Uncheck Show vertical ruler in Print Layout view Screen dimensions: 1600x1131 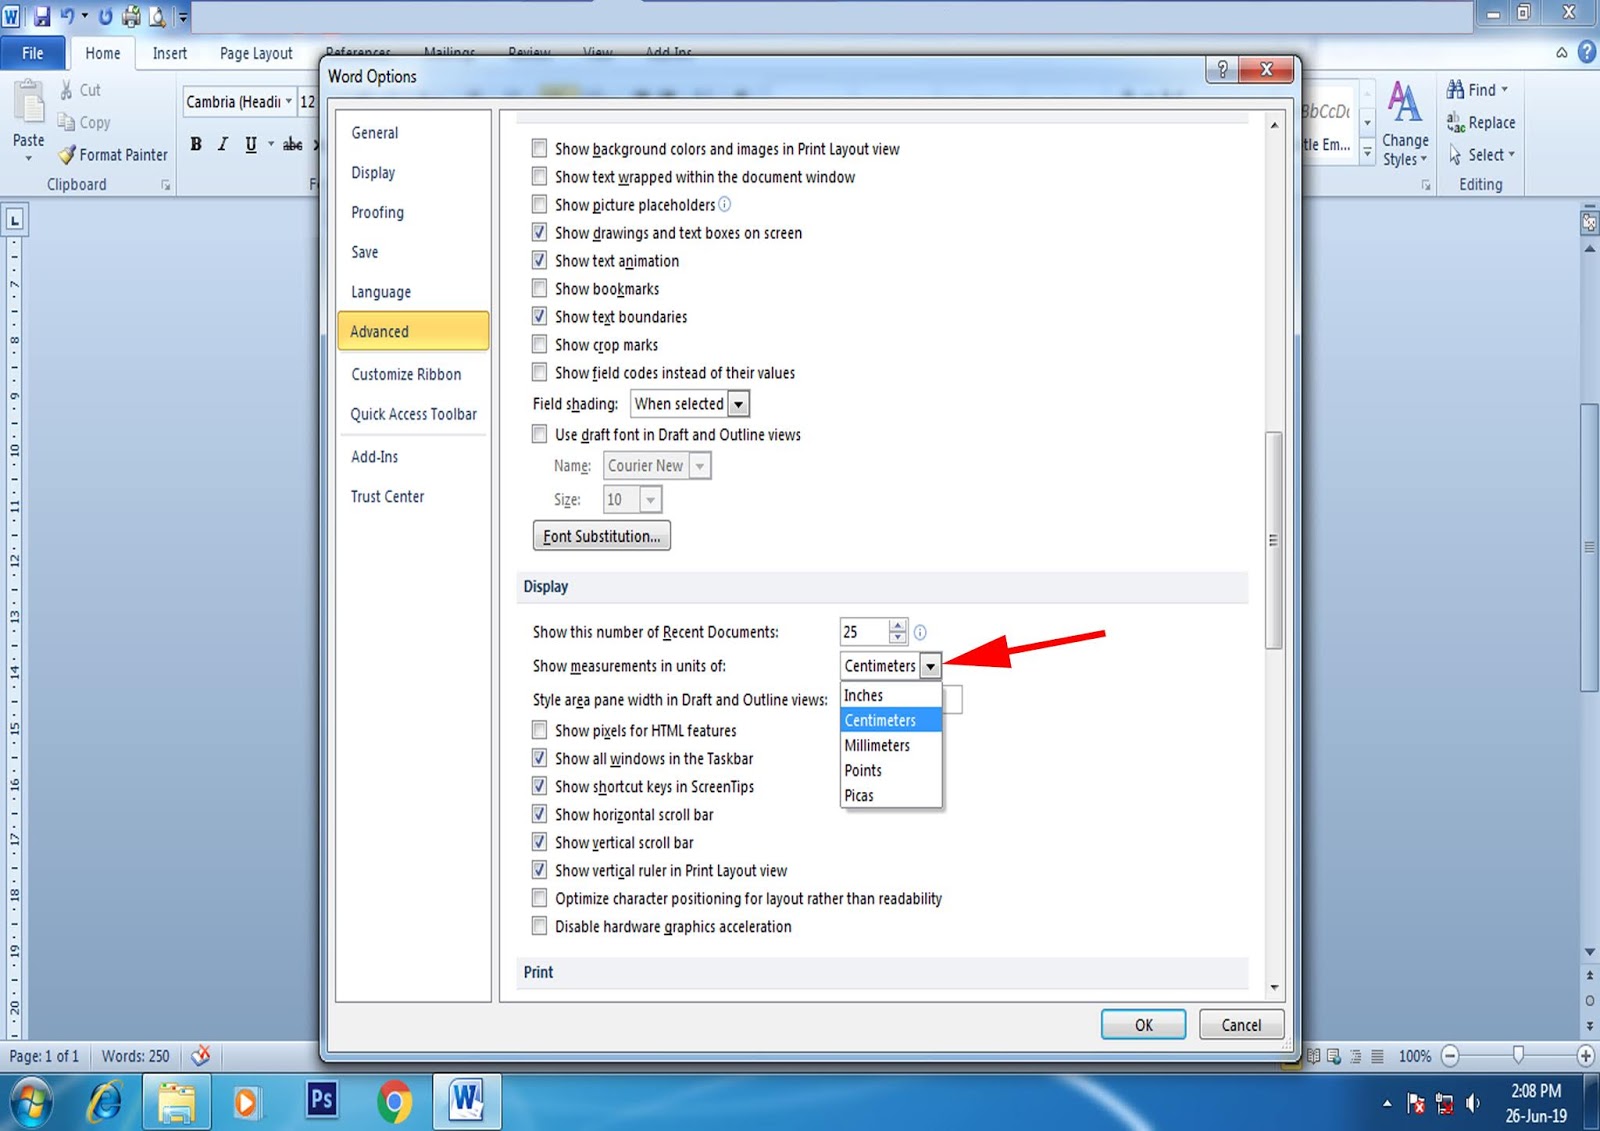pyautogui.click(x=539, y=870)
